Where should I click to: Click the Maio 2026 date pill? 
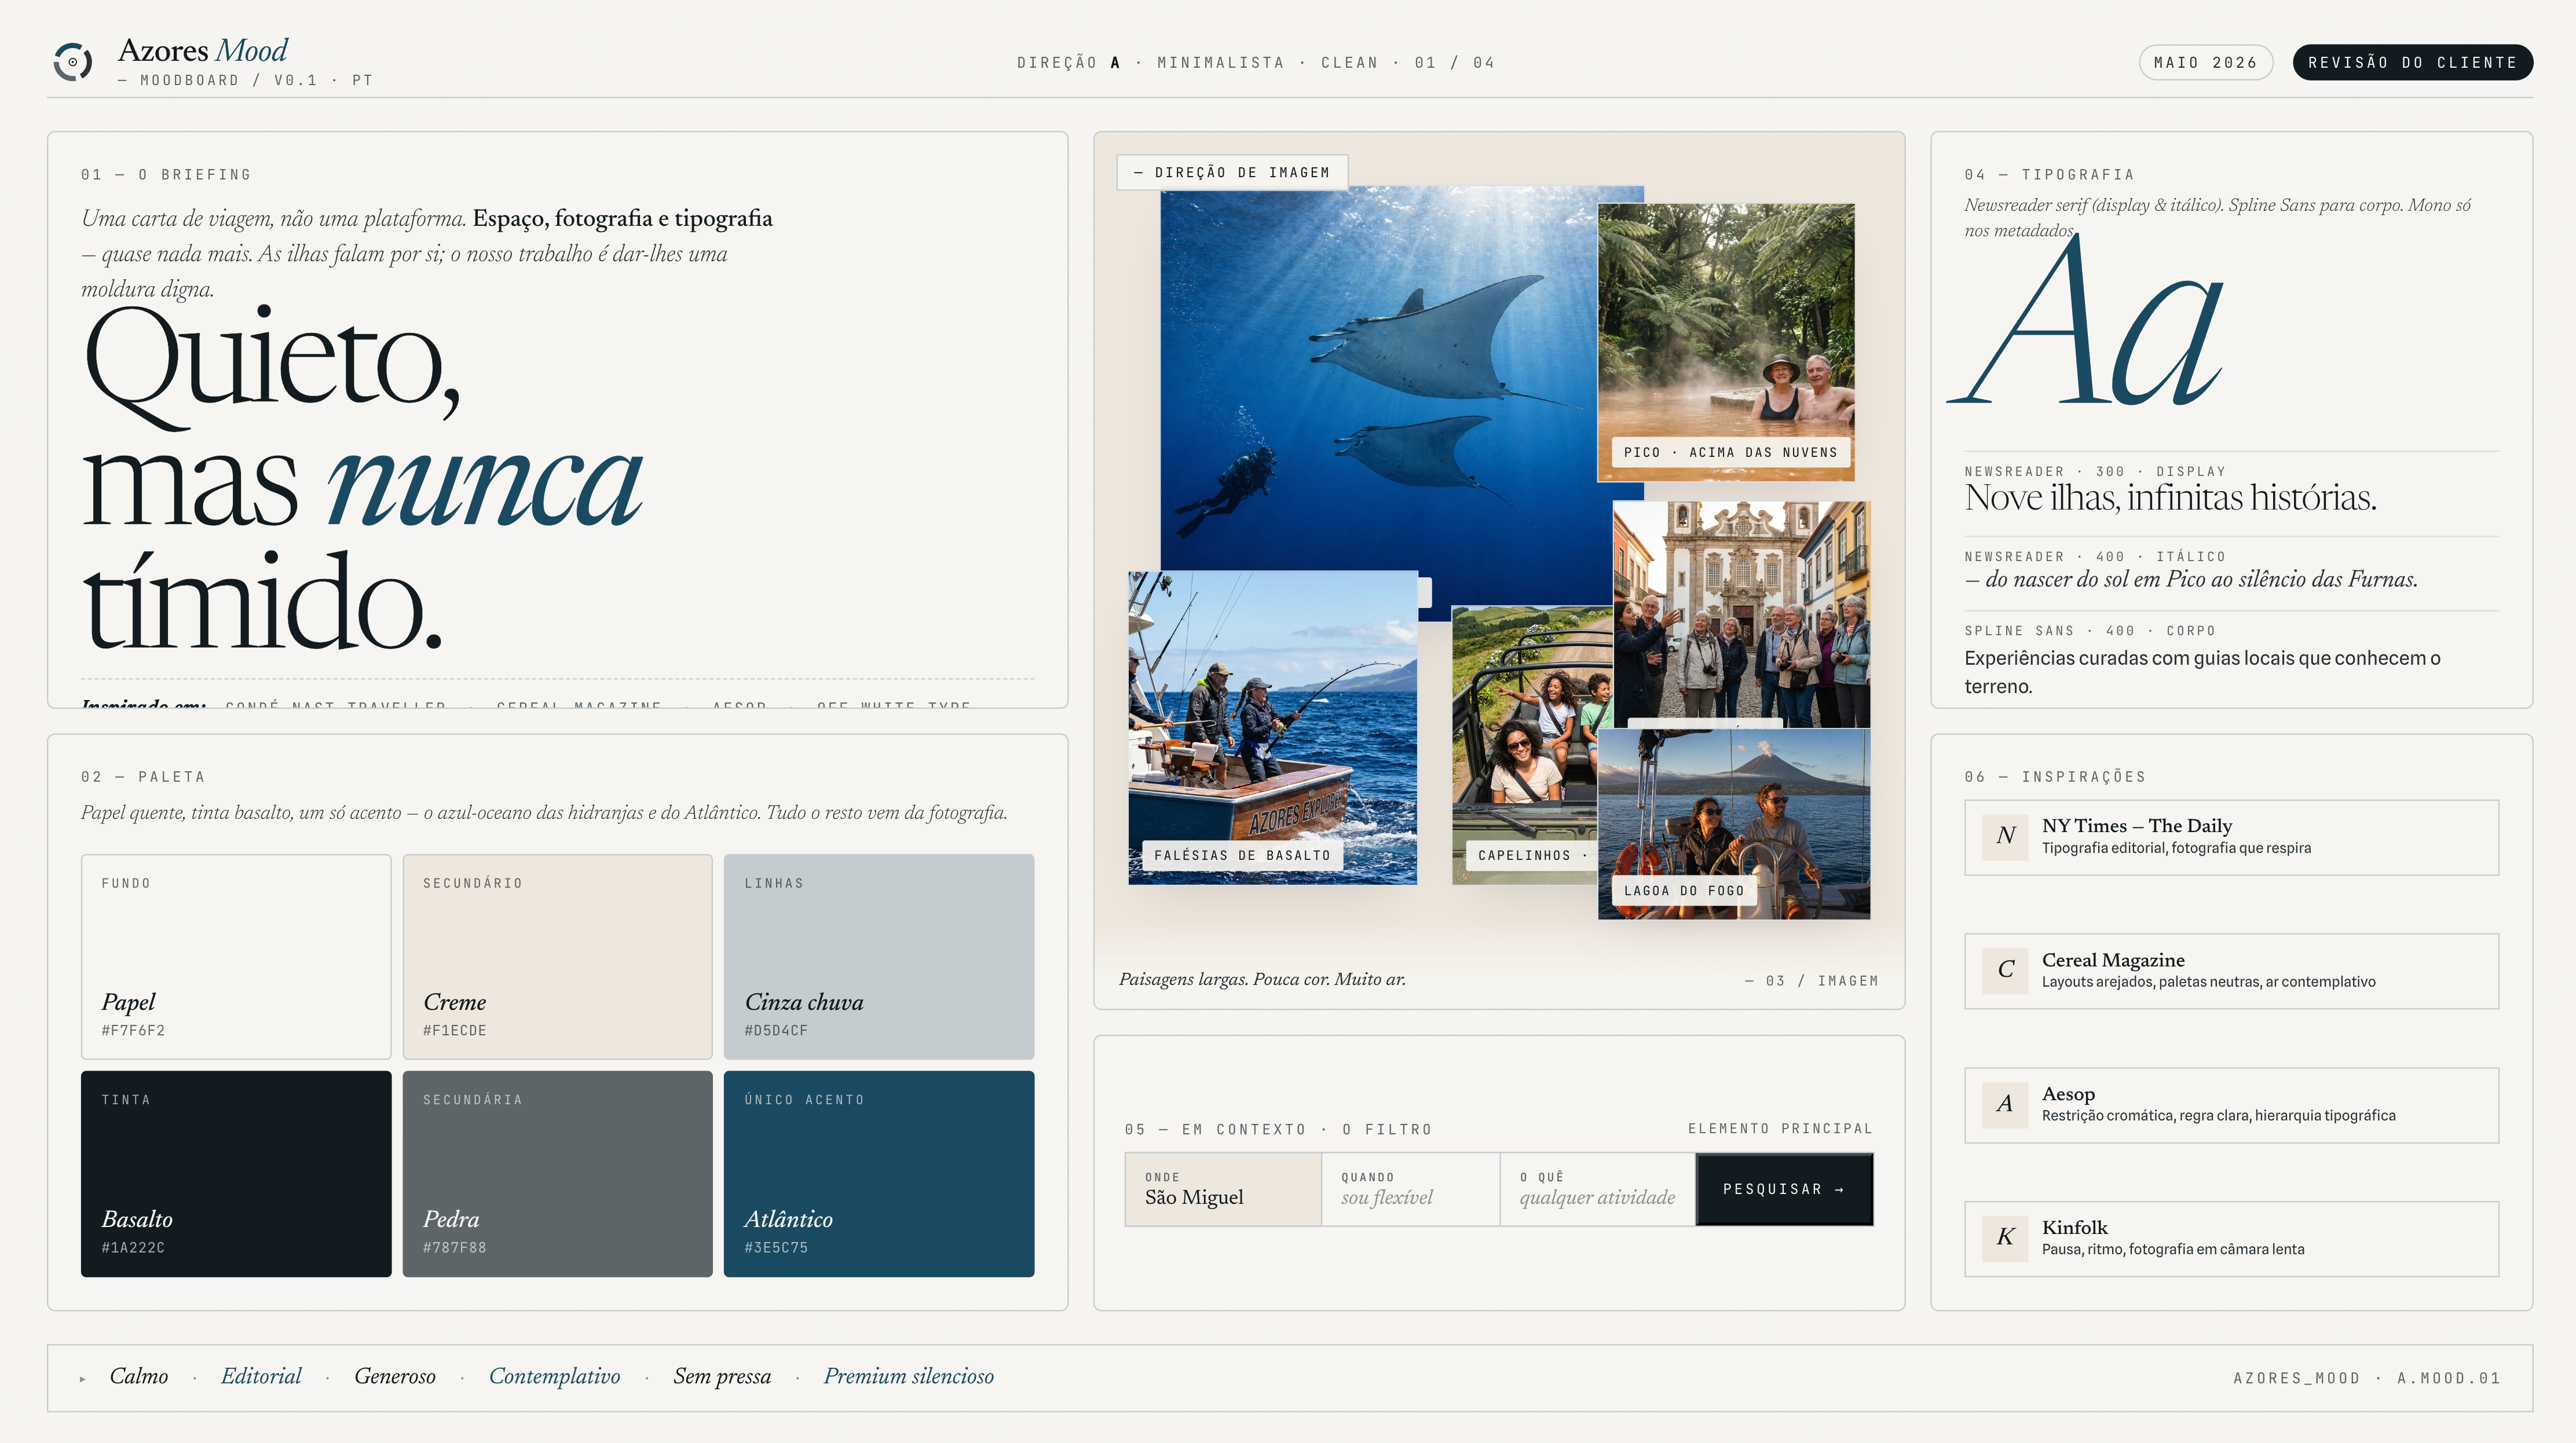click(2205, 62)
